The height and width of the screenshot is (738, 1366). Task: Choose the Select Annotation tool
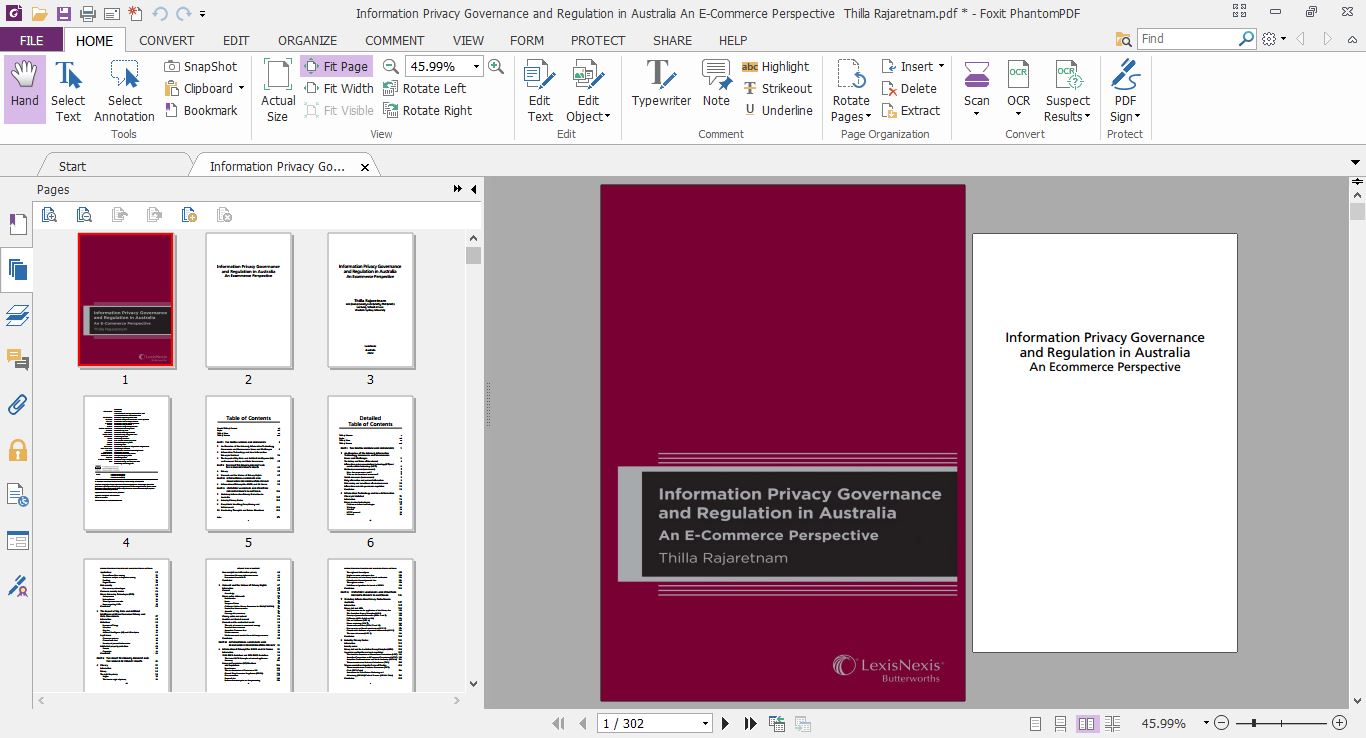(124, 91)
